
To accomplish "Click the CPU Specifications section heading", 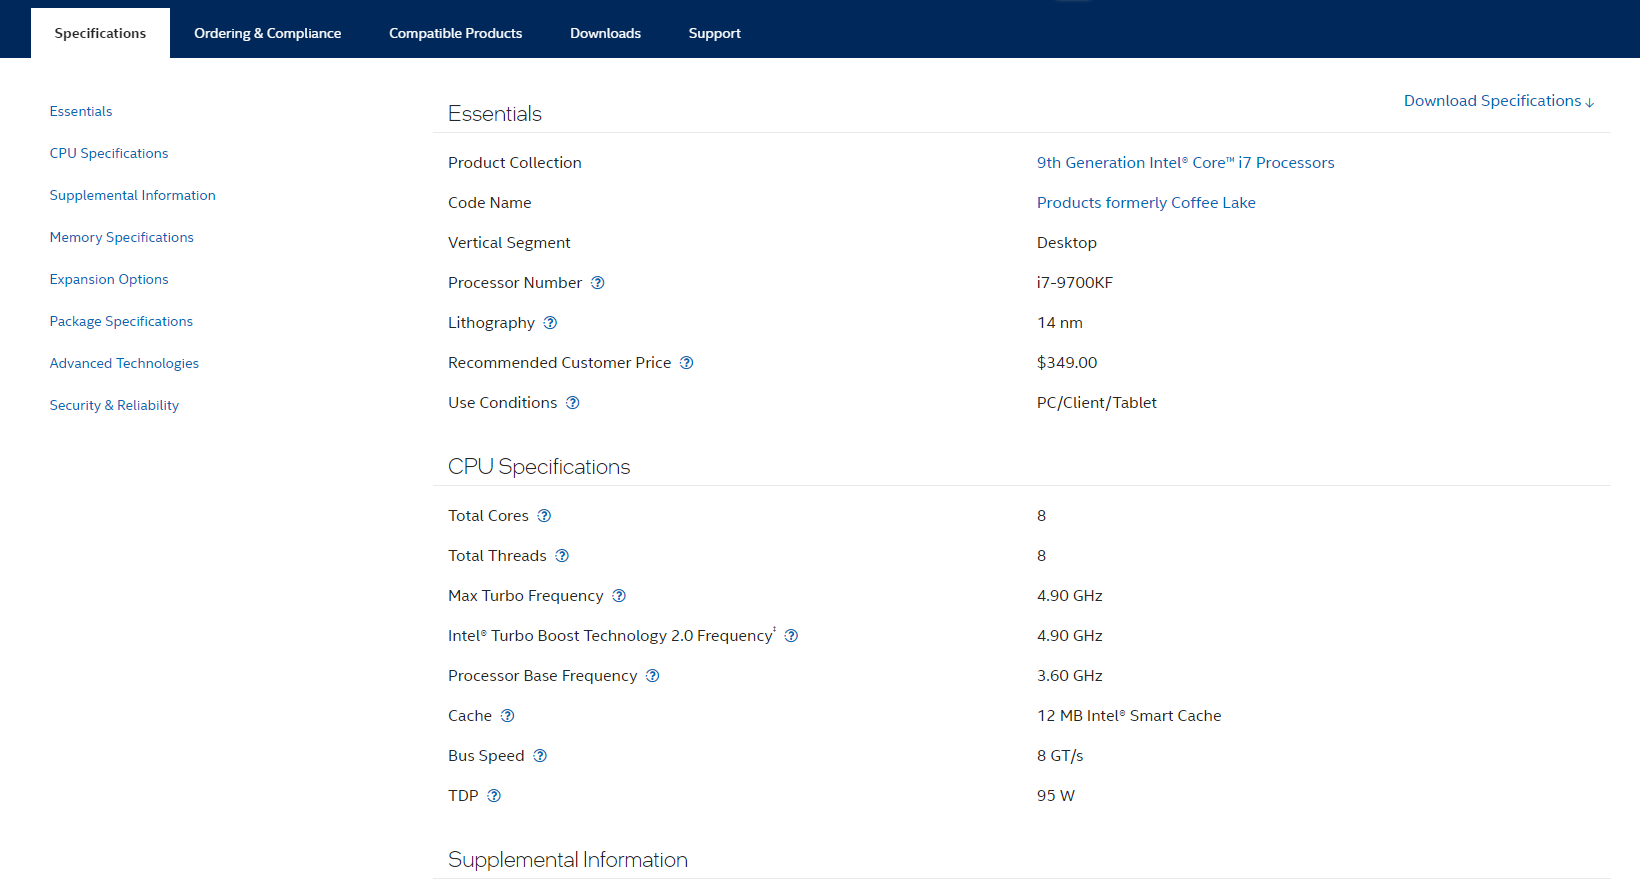I will tap(539, 467).
